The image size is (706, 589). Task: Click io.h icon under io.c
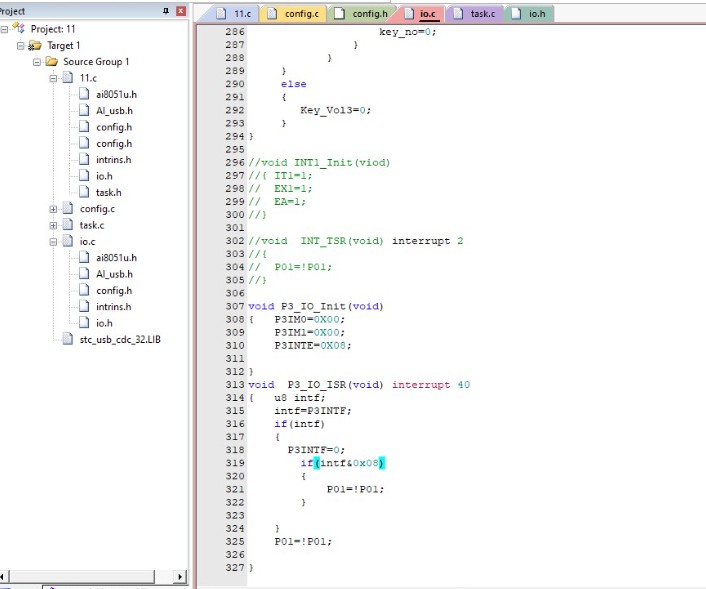84,322
